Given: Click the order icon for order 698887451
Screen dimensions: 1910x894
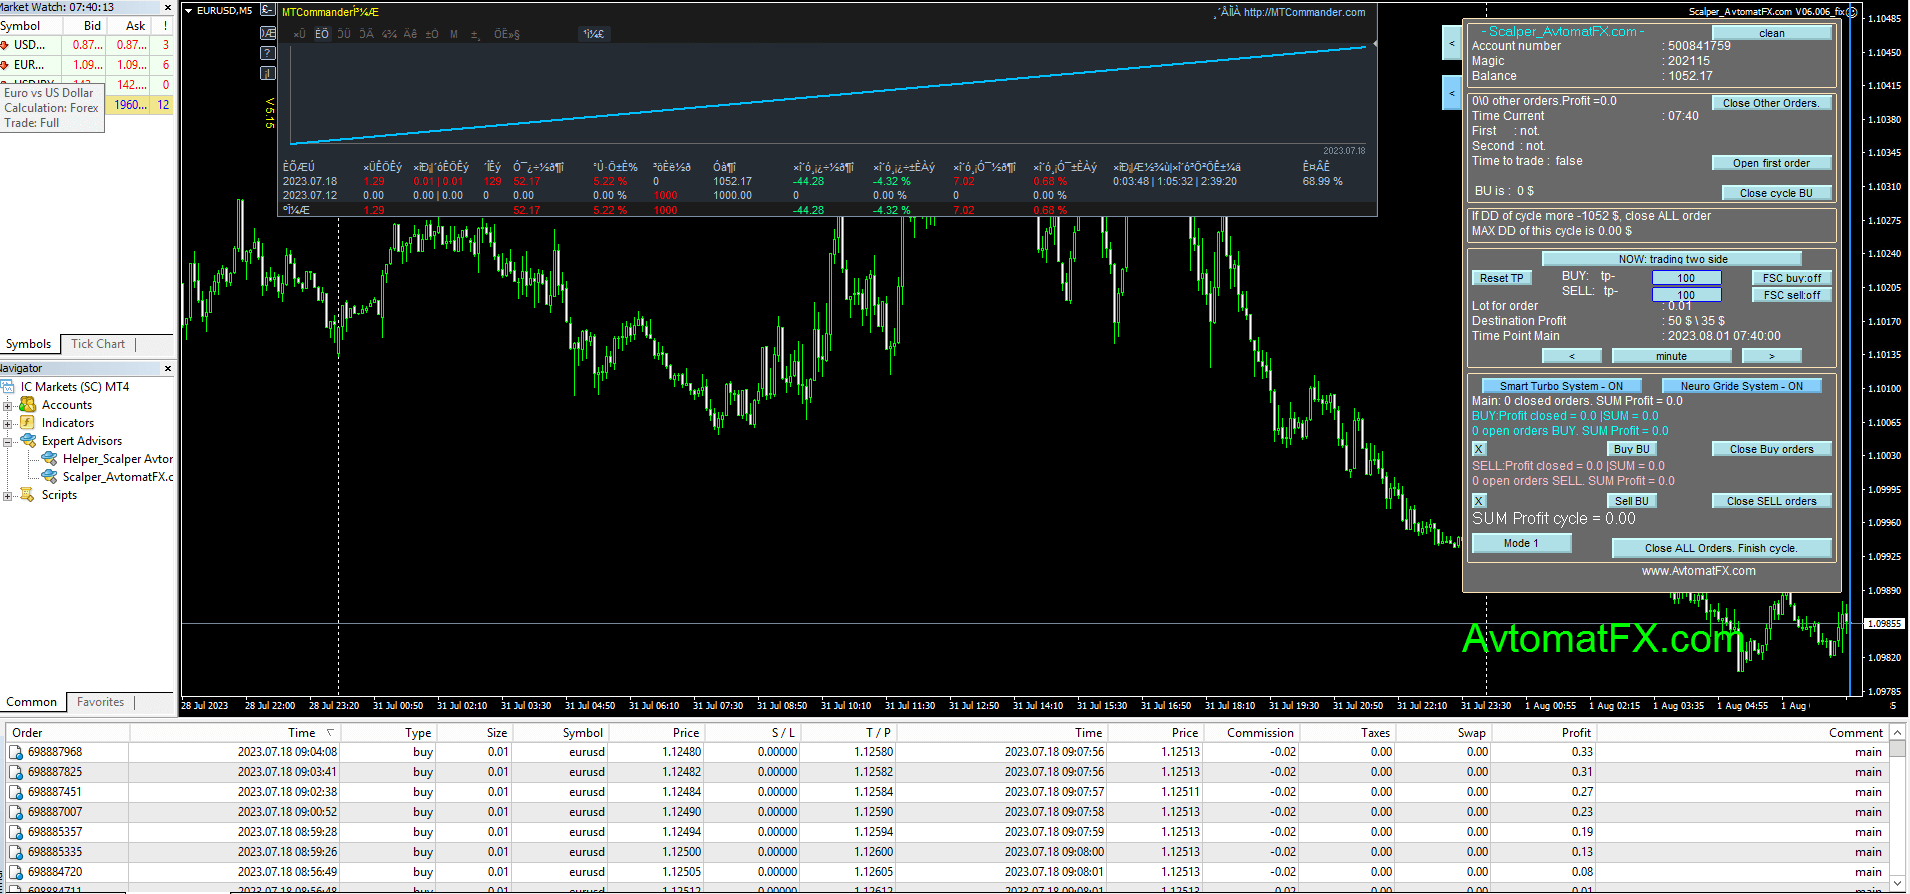Looking at the screenshot, I should pos(16,792).
